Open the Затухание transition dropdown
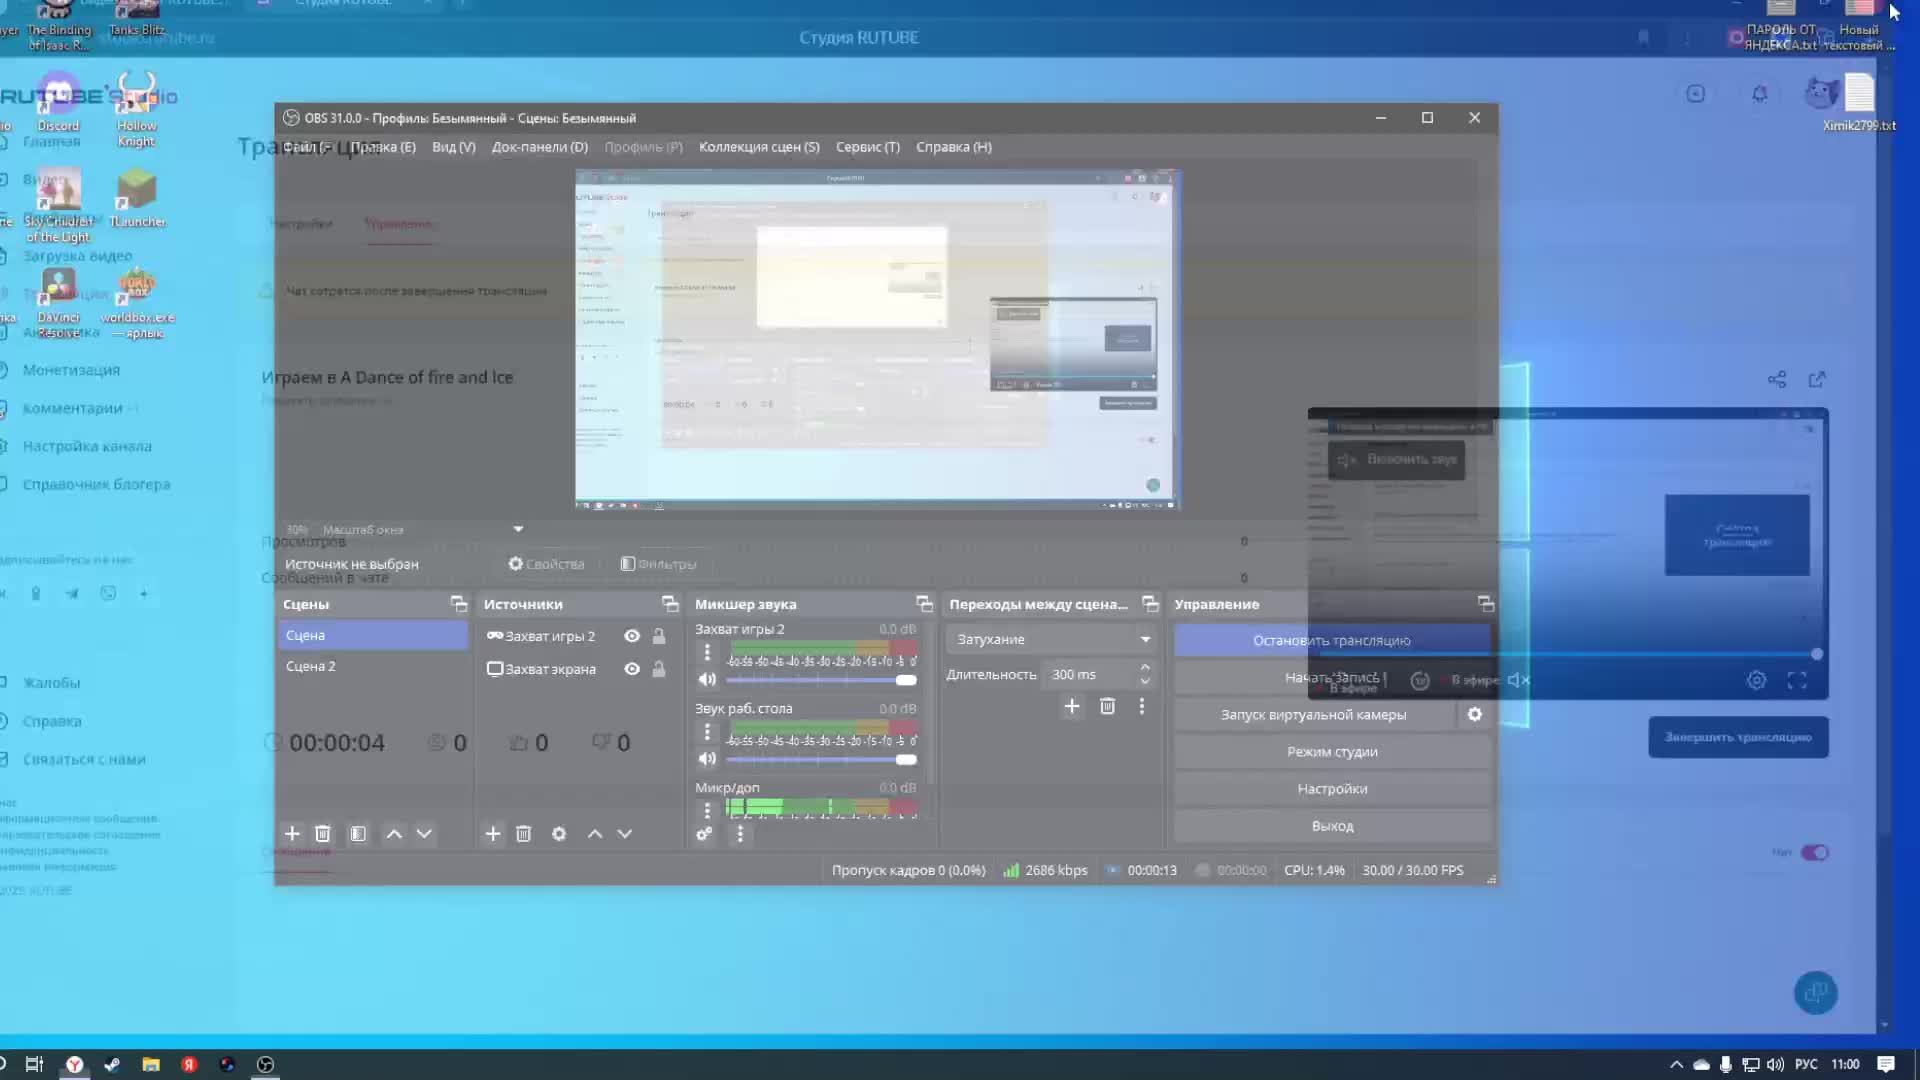Screen dimensions: 1920x1080 1051,639
